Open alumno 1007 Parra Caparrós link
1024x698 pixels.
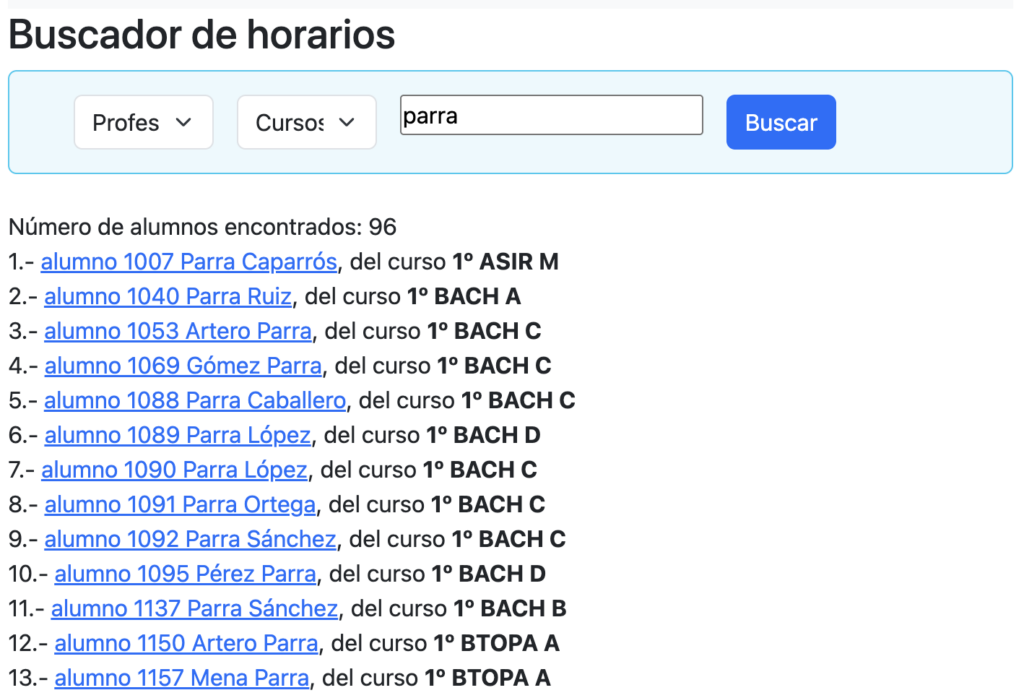188,262
